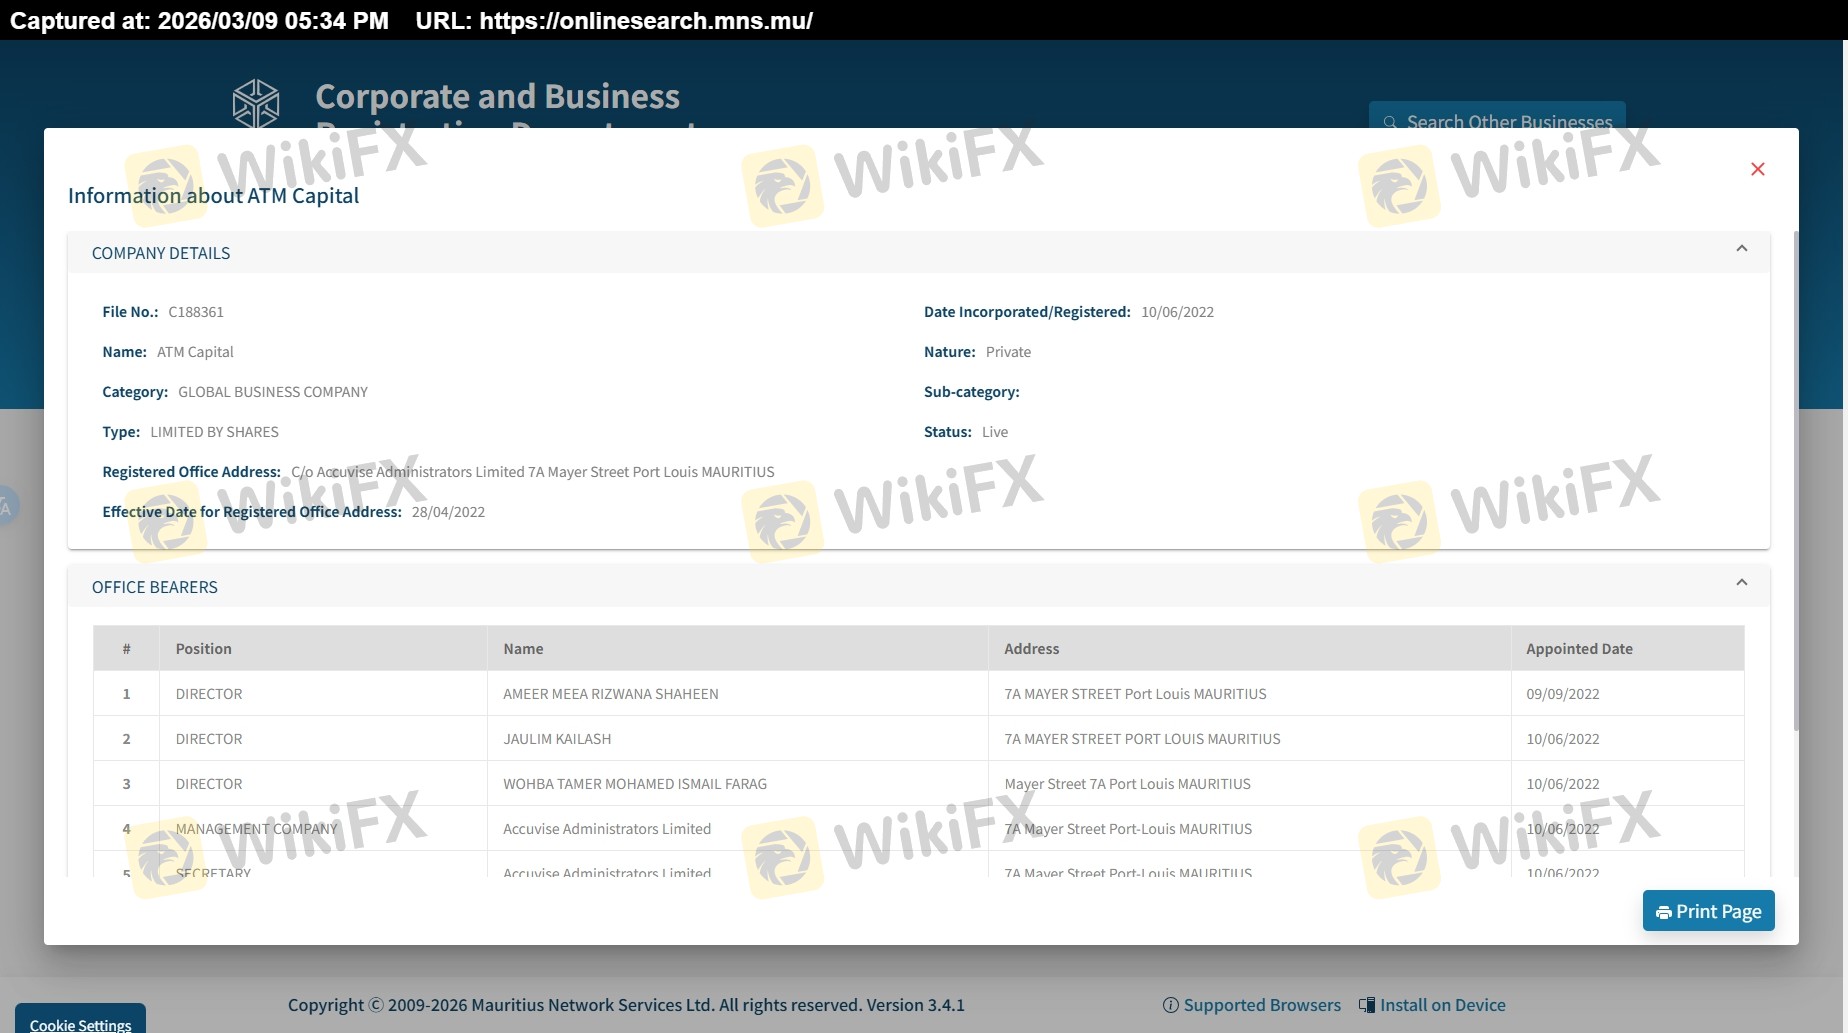The width and height of the screenshot is (1848, 1033).
Task: Select the file number C188361
Action: (196, 312)
